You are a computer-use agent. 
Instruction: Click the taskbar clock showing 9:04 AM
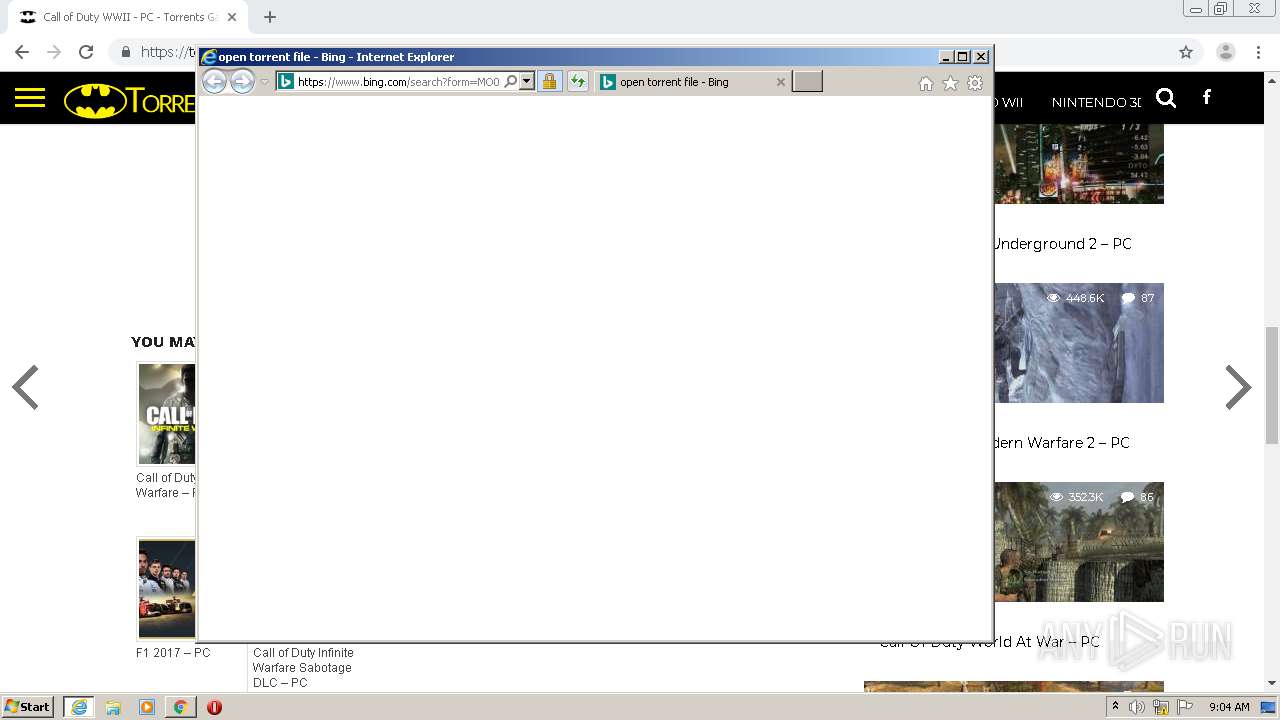tap(1229, 707)
